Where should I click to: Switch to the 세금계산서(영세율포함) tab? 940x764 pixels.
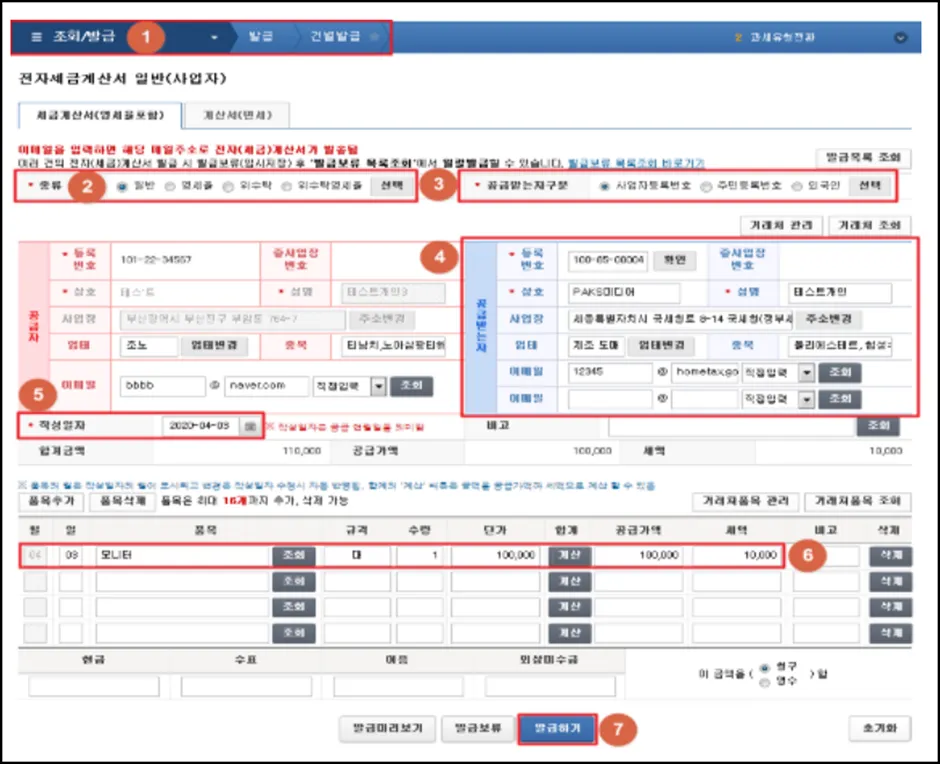(x=100, y=115)
